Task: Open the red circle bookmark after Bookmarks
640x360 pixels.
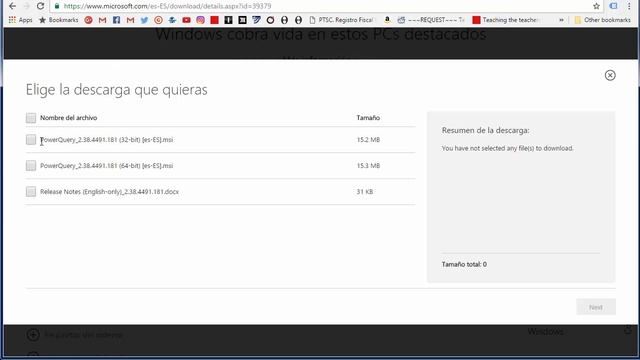Action: click(x=88, y=20)
